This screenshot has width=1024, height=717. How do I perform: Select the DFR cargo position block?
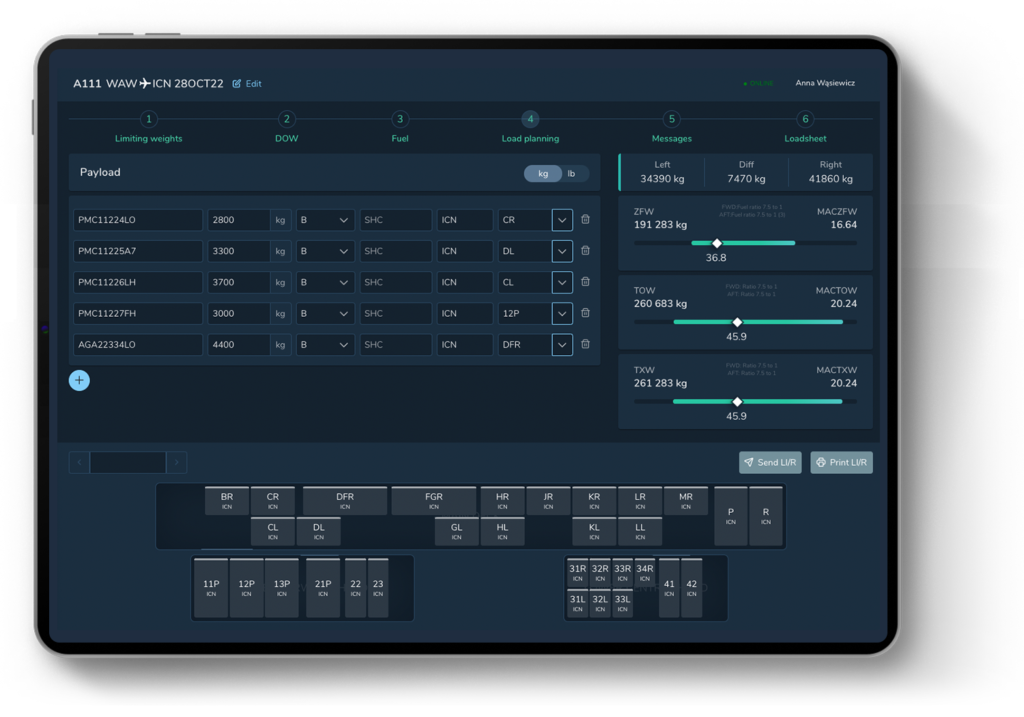tap(345, 500)
